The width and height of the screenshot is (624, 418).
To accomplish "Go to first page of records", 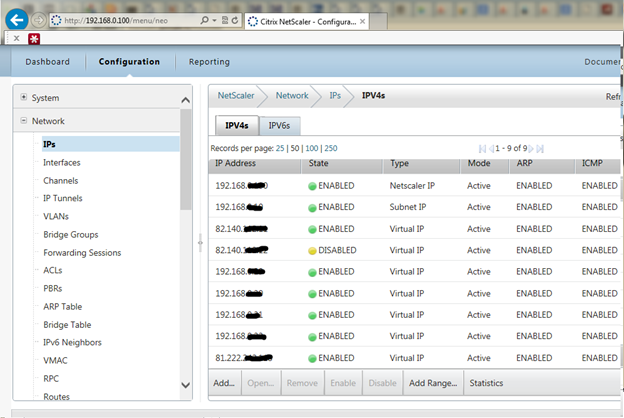I will pos(482,148).
